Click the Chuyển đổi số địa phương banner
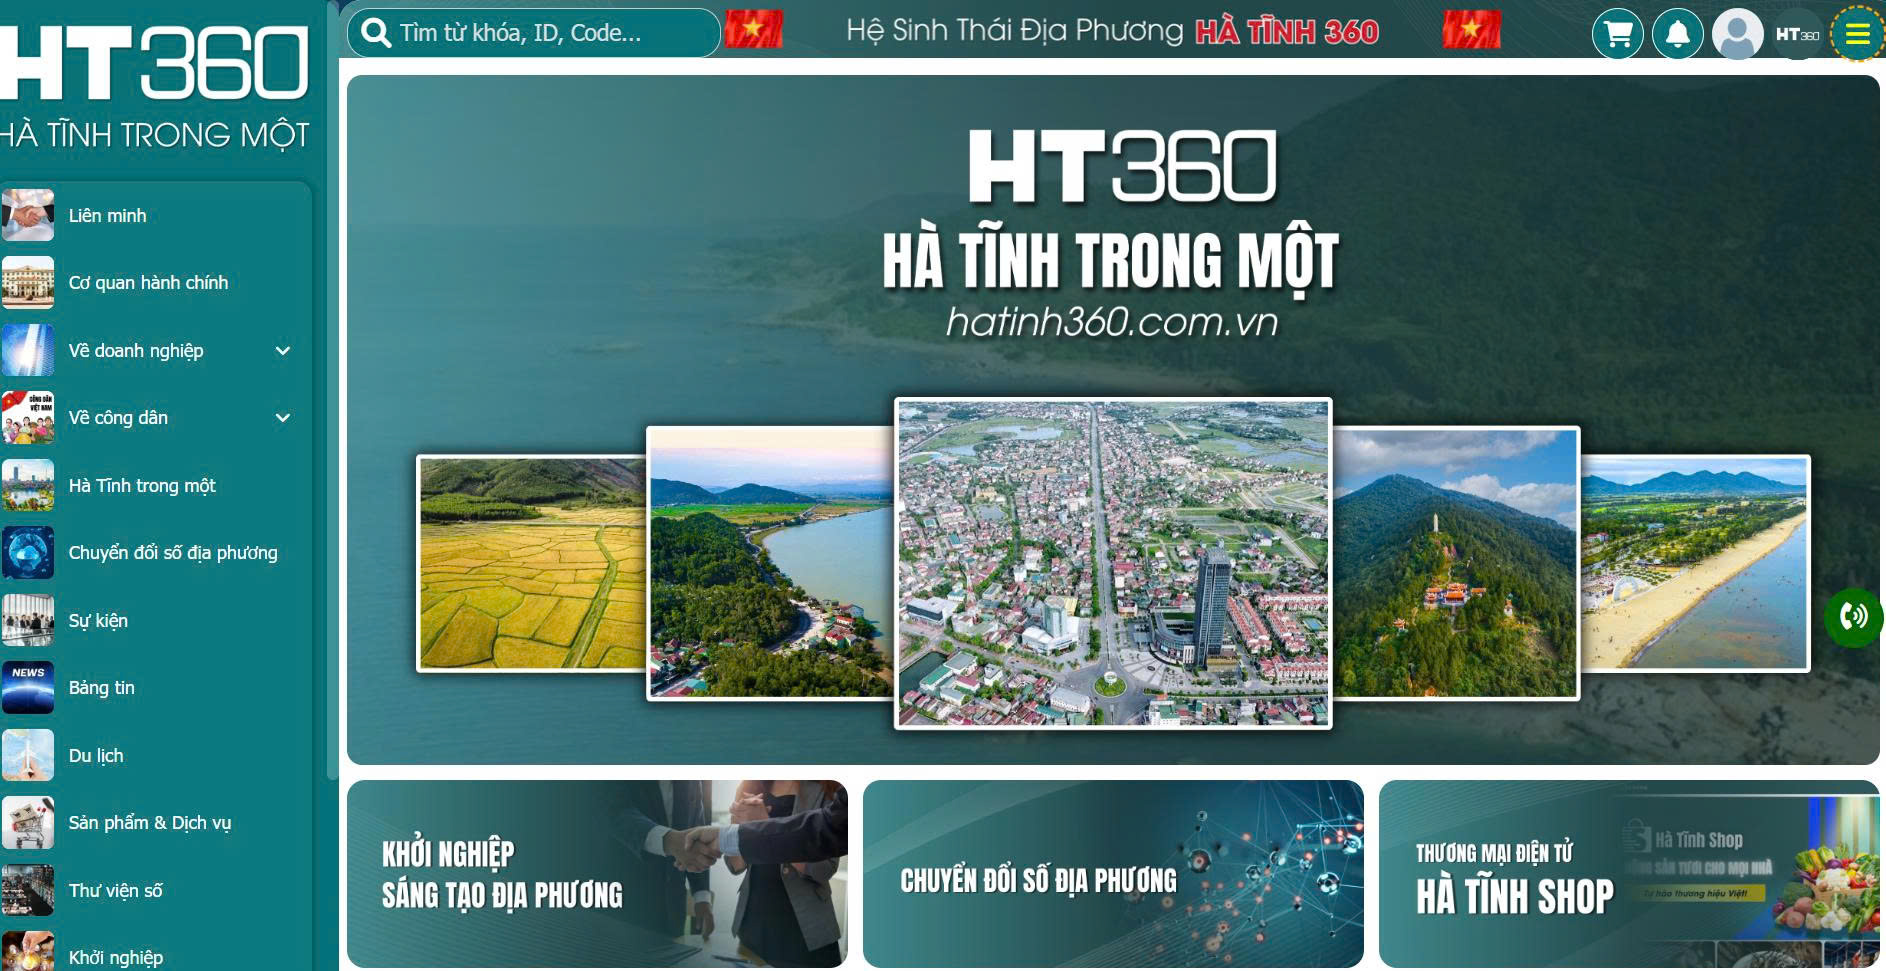The height and width of the screenshot is (971, 1886). [1112, 874]
